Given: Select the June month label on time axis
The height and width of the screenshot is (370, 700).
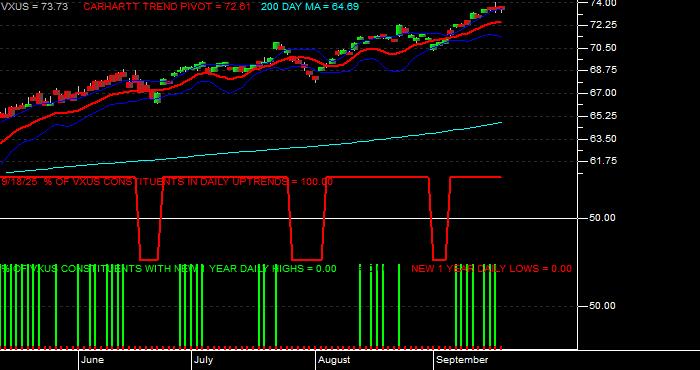Looking at the screenshot, I should (x=93, y=360).
